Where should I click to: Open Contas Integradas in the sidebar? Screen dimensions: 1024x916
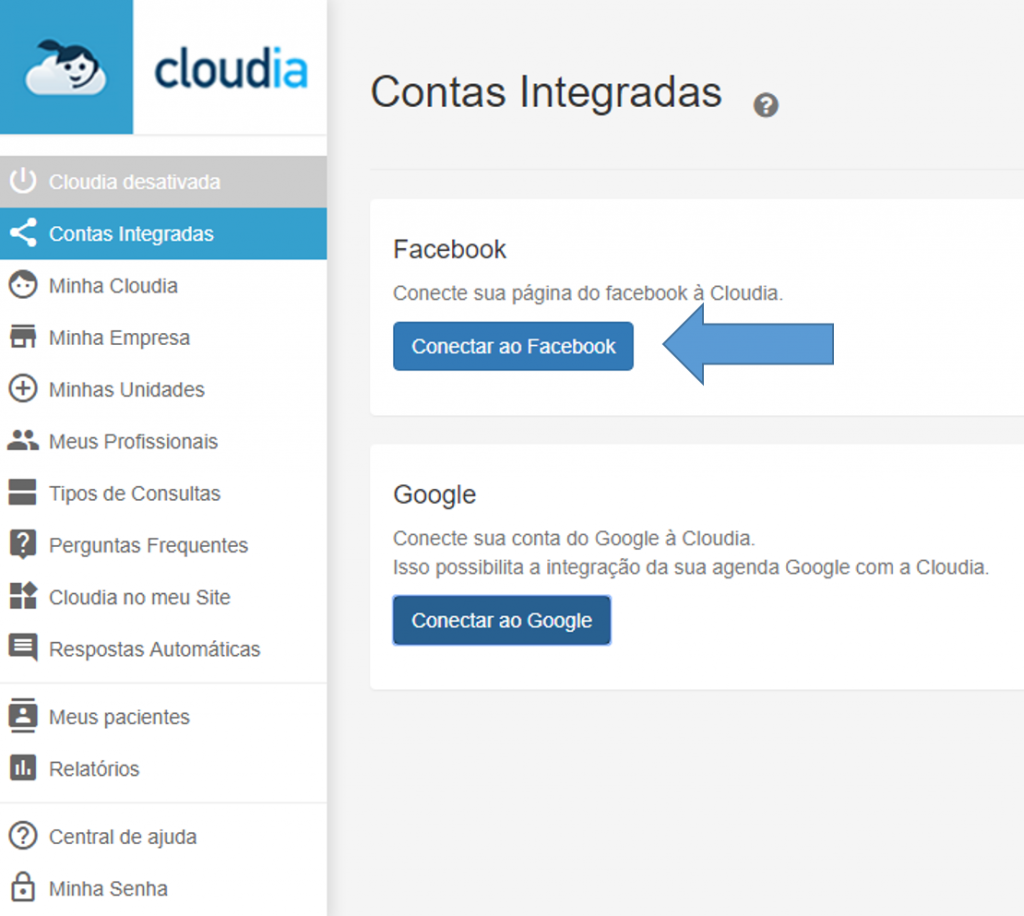tap(163, 234)
